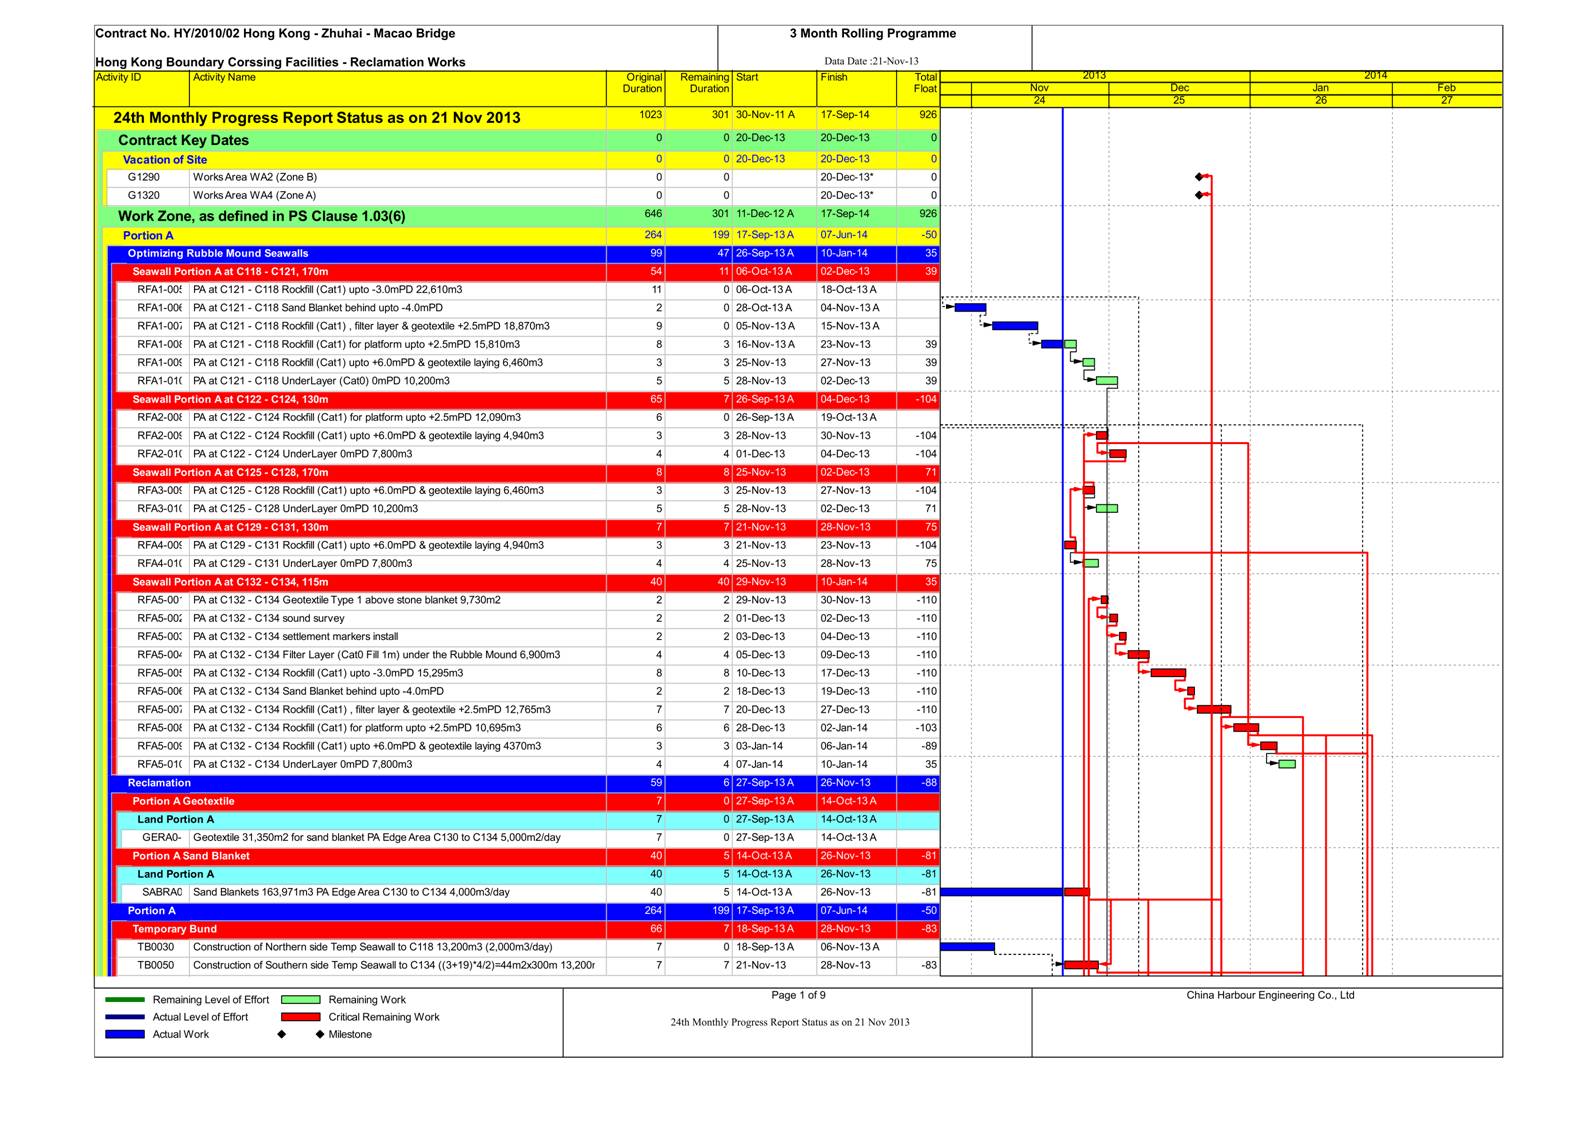Click the red Critical Remaining Work legend swatch
Screen dimensions: 1588x1123
point(301,1017)
